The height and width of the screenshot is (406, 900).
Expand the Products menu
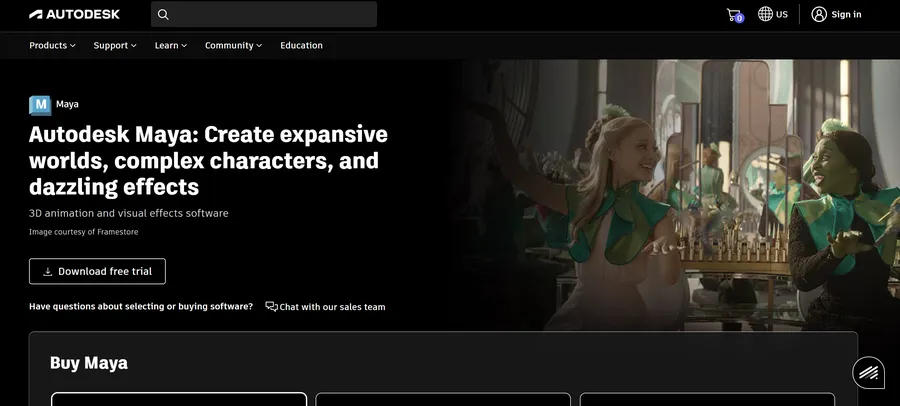(52, 45)
